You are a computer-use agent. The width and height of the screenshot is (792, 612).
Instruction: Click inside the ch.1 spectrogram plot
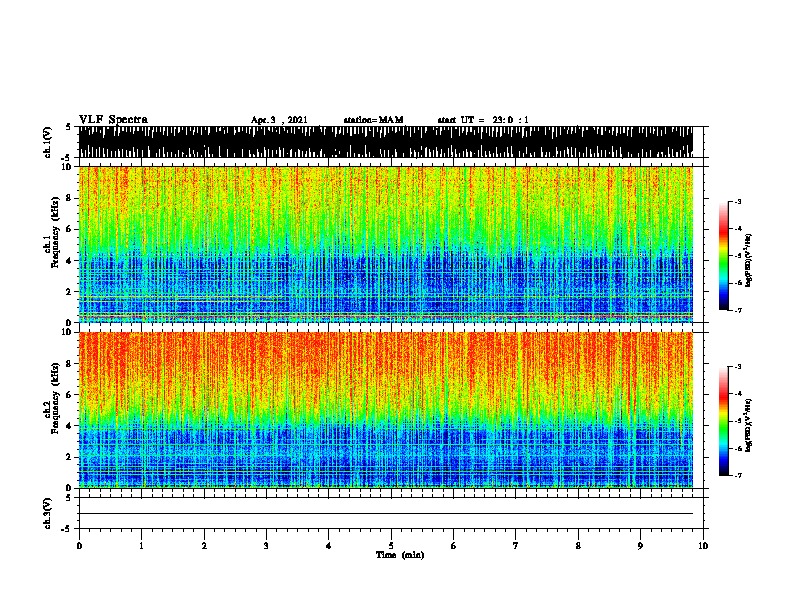[386, 244]
